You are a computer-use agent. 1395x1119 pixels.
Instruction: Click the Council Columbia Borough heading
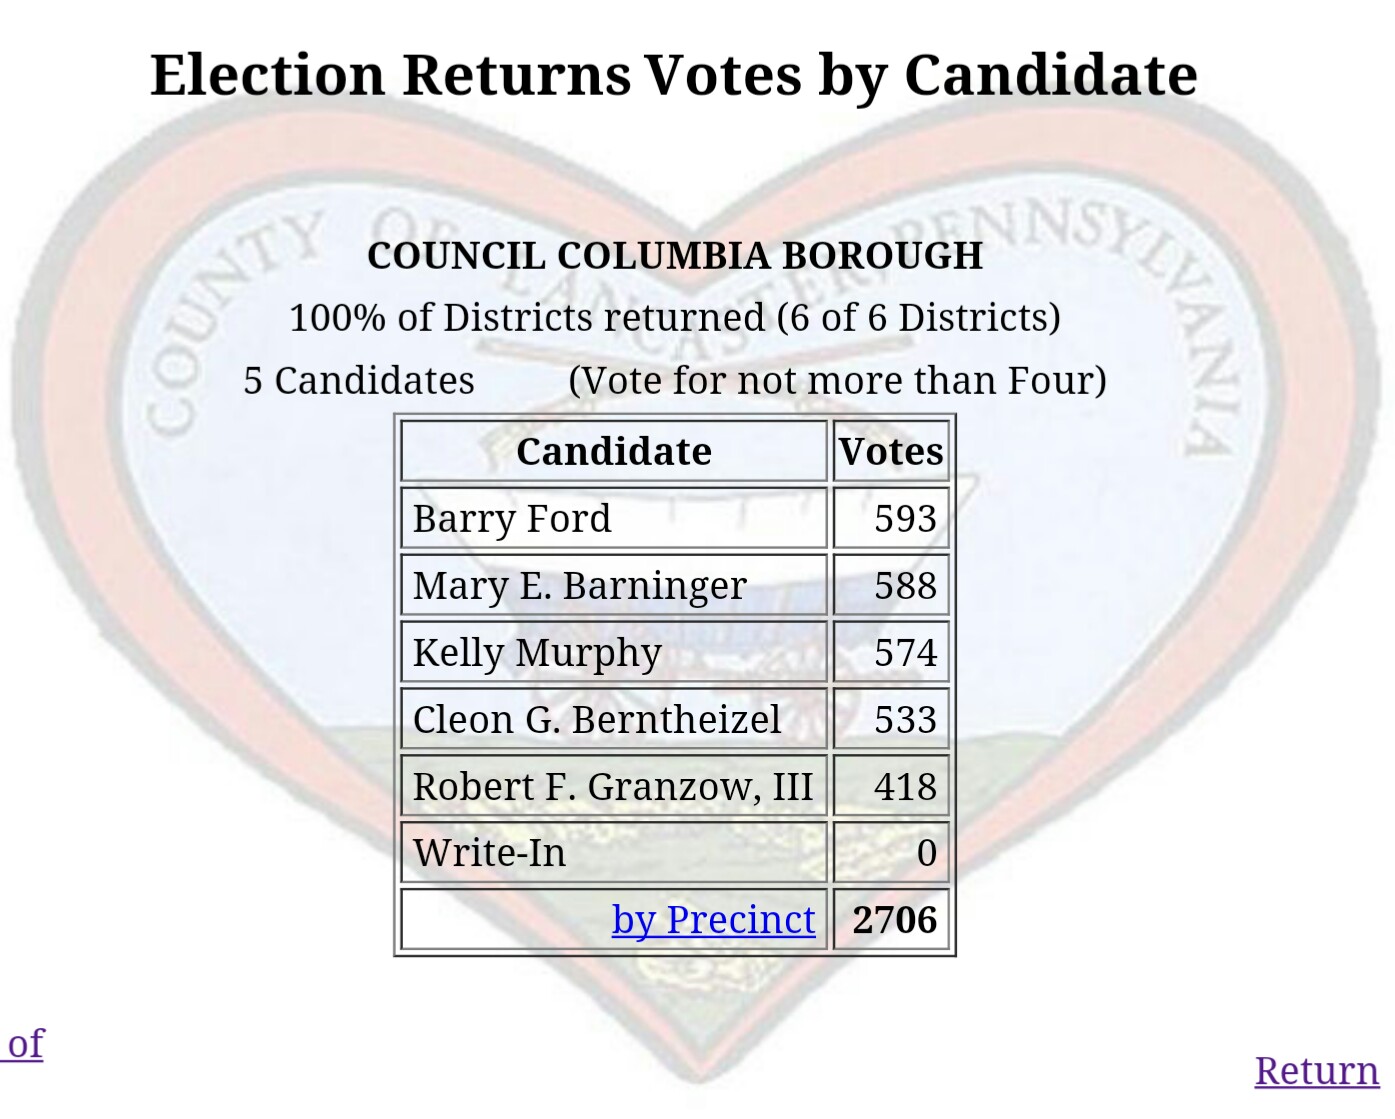pos(675,256)
